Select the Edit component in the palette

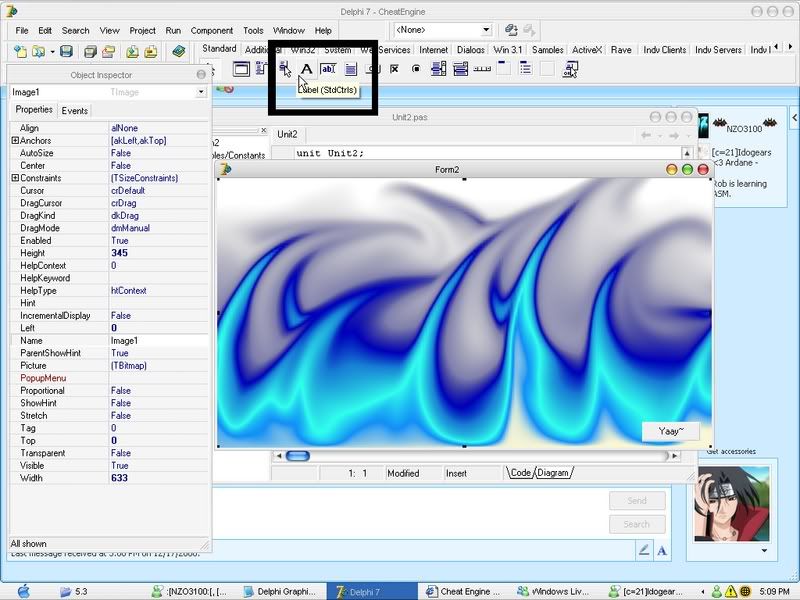[x=328, y=69]
